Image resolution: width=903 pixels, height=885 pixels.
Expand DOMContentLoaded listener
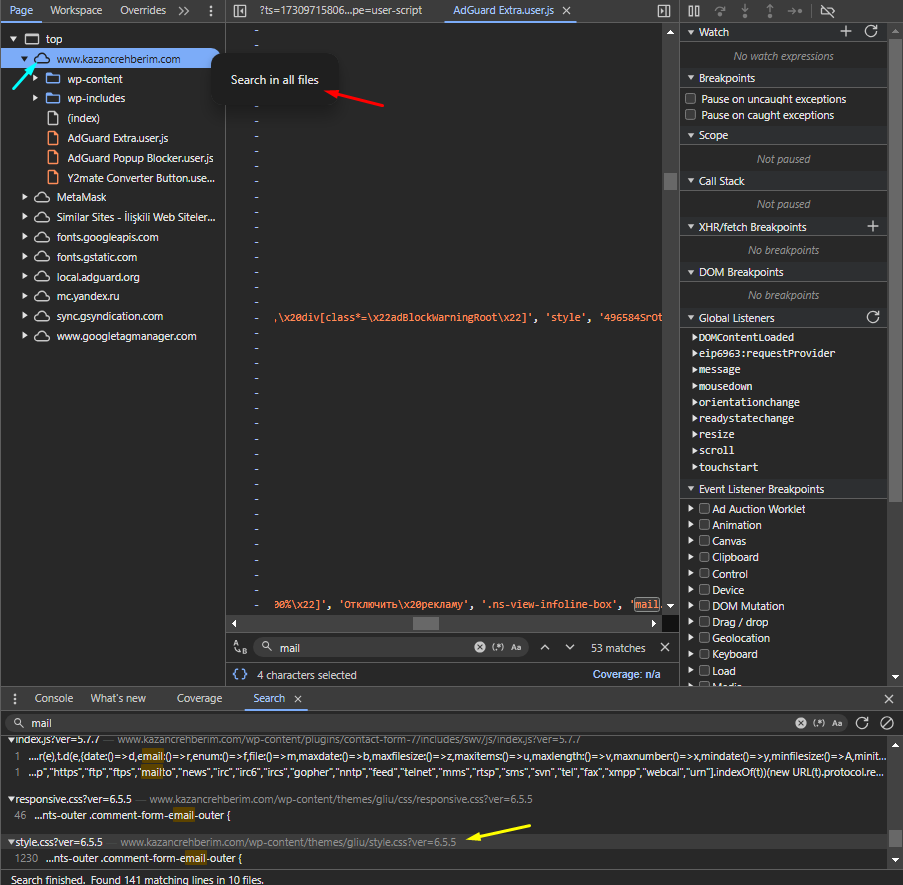point(695,337)
